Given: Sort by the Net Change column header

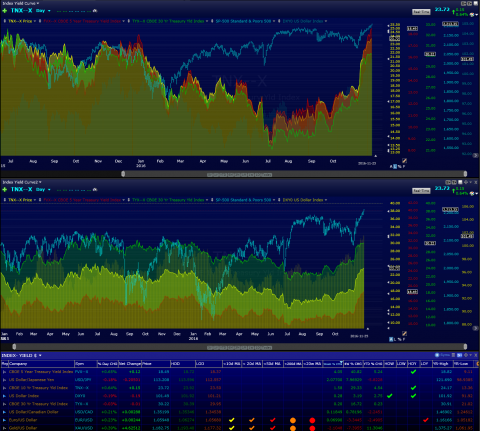Looking at the screenshot, I should (130, 364).
